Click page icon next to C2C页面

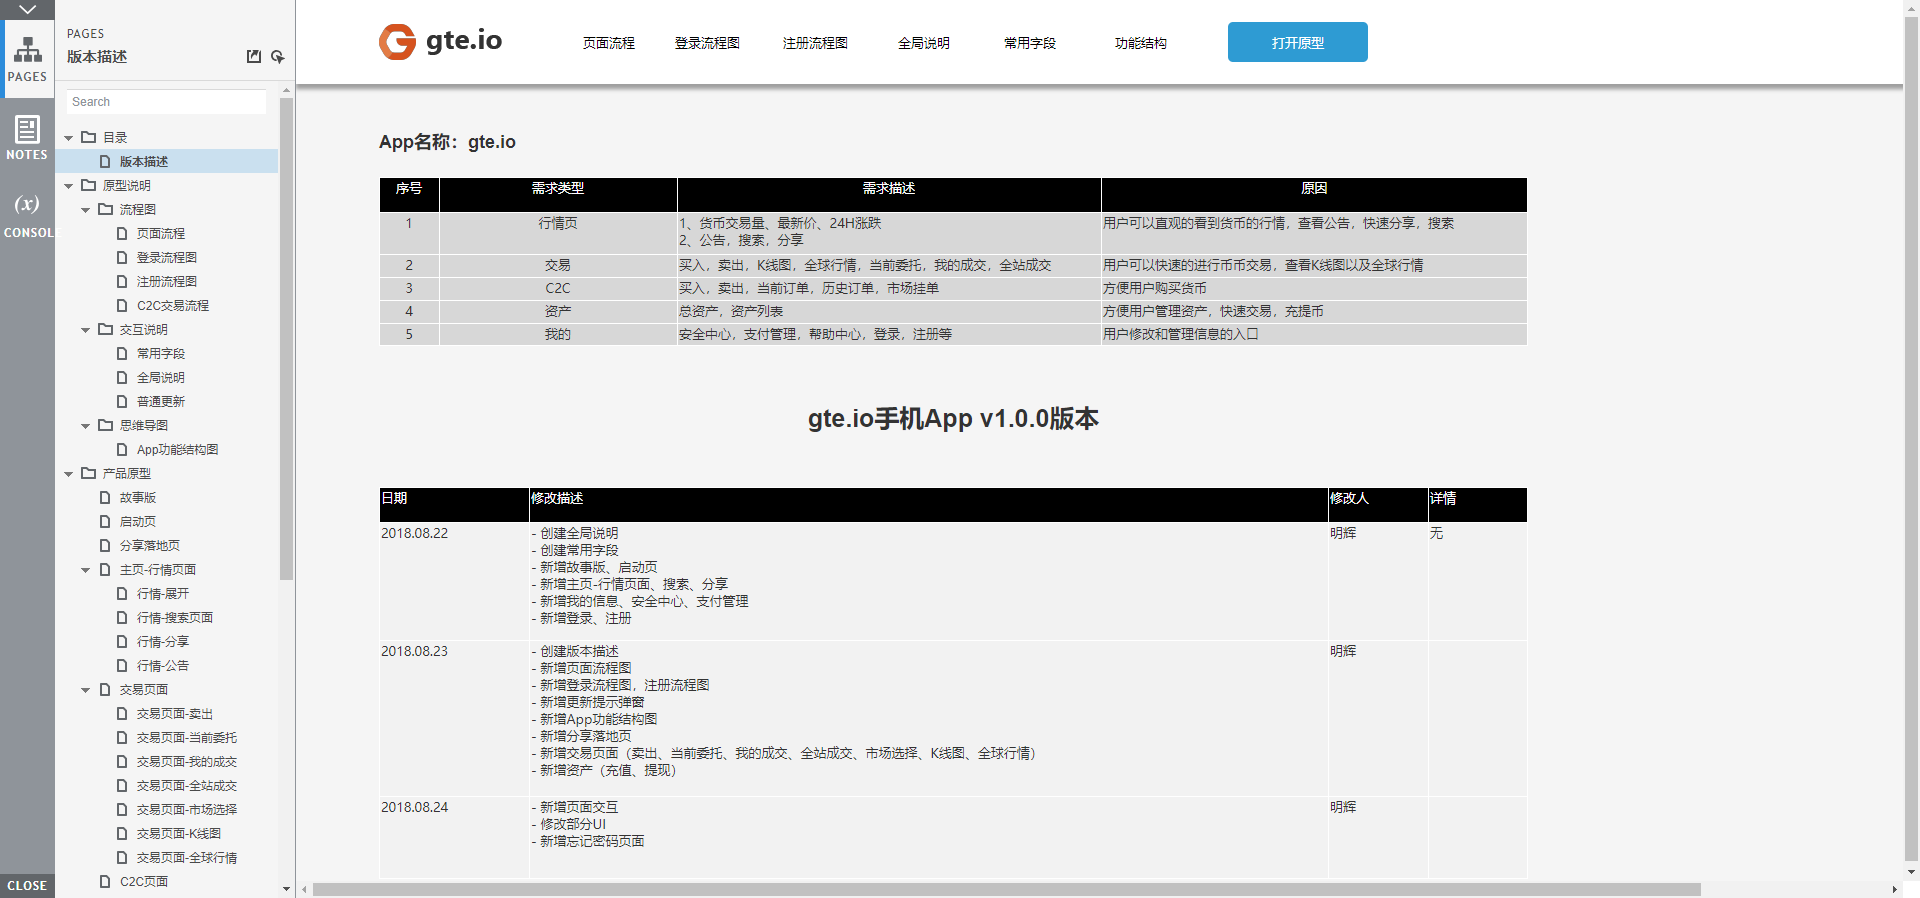coord(105,881)
